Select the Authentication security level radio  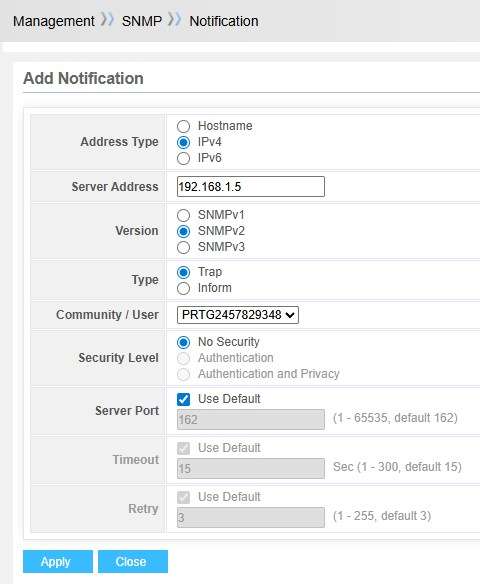click(x=183, y=358)
